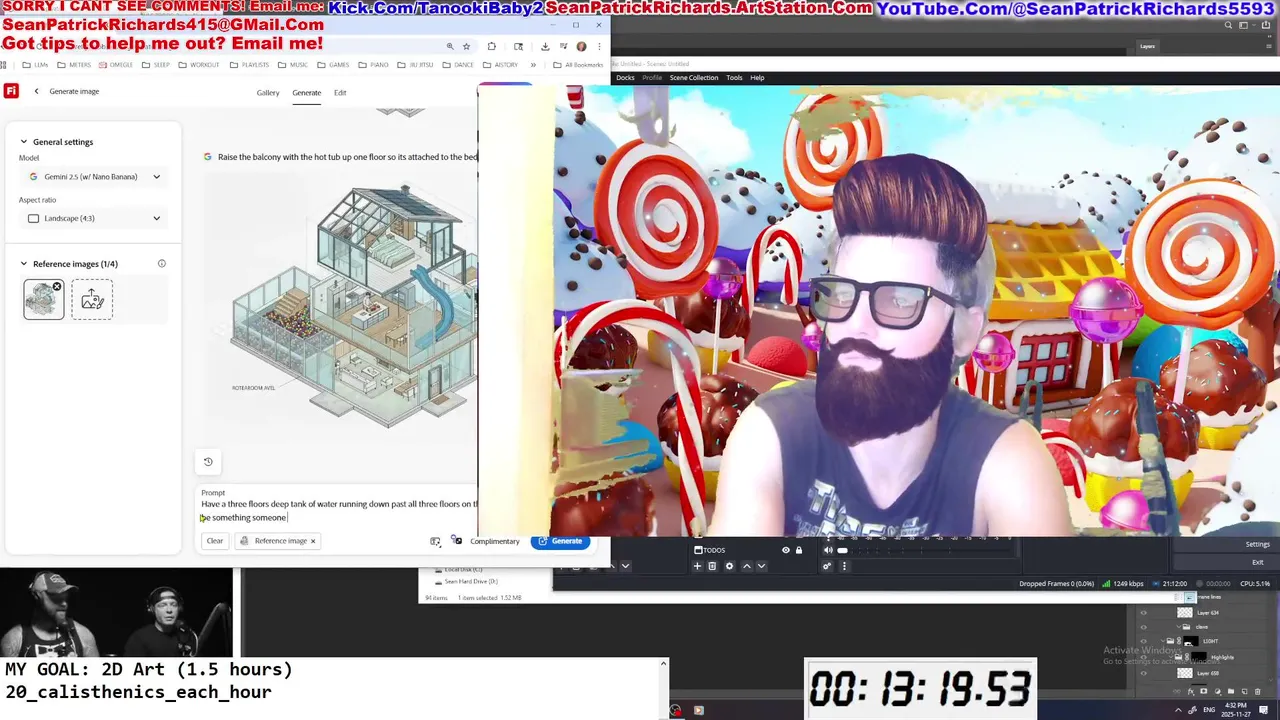Open the OBS Docks menu
This screenshot has width=1280, height=720.
click(625, 78)
